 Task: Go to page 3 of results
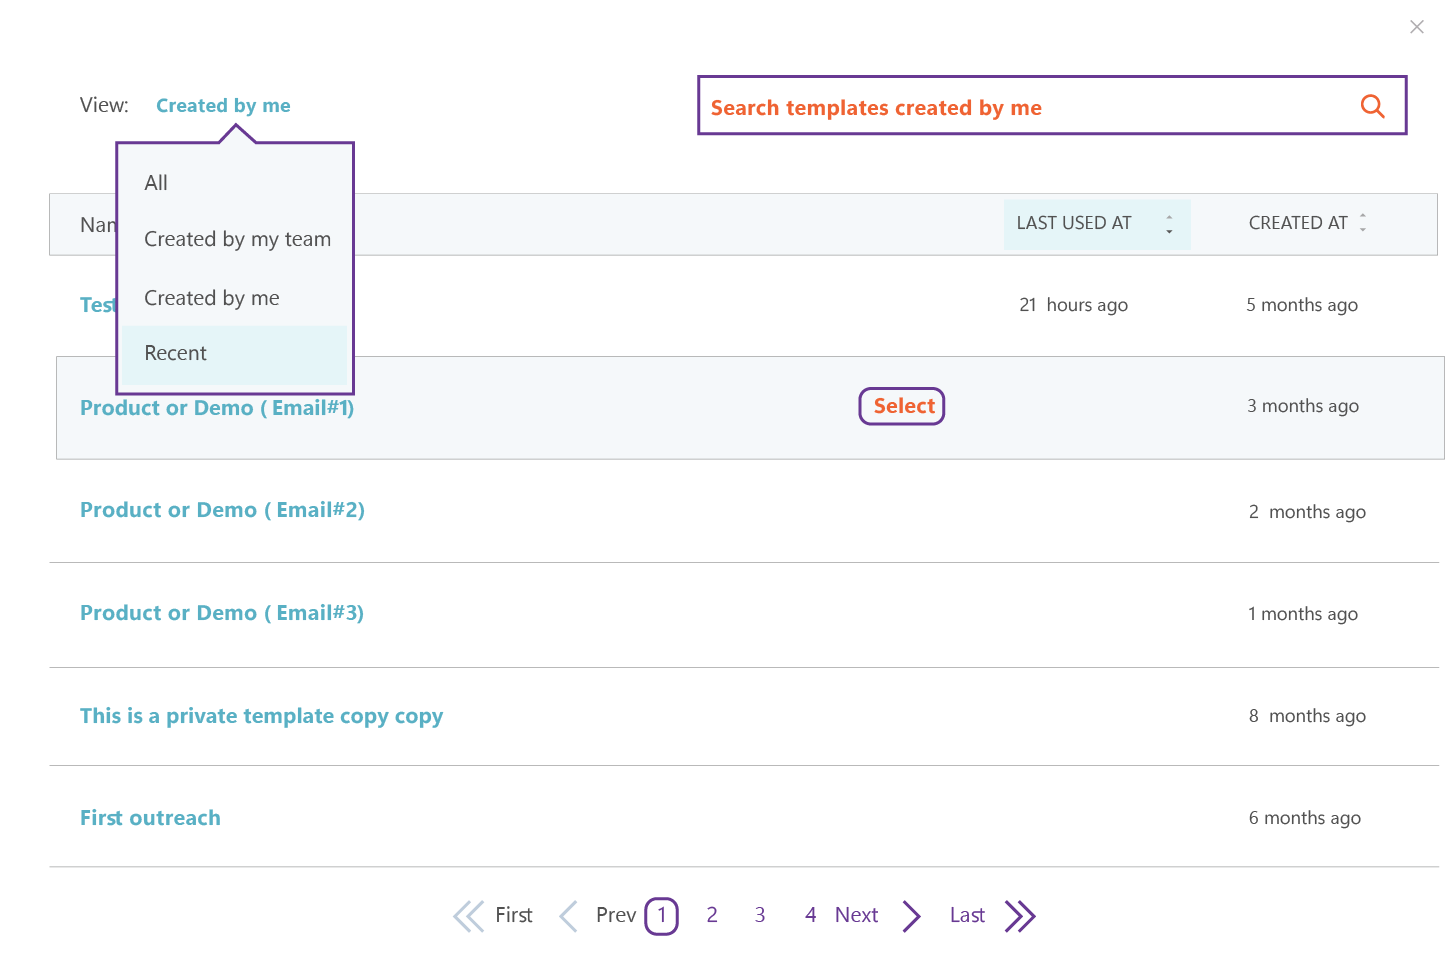click(x=760, y=915)
